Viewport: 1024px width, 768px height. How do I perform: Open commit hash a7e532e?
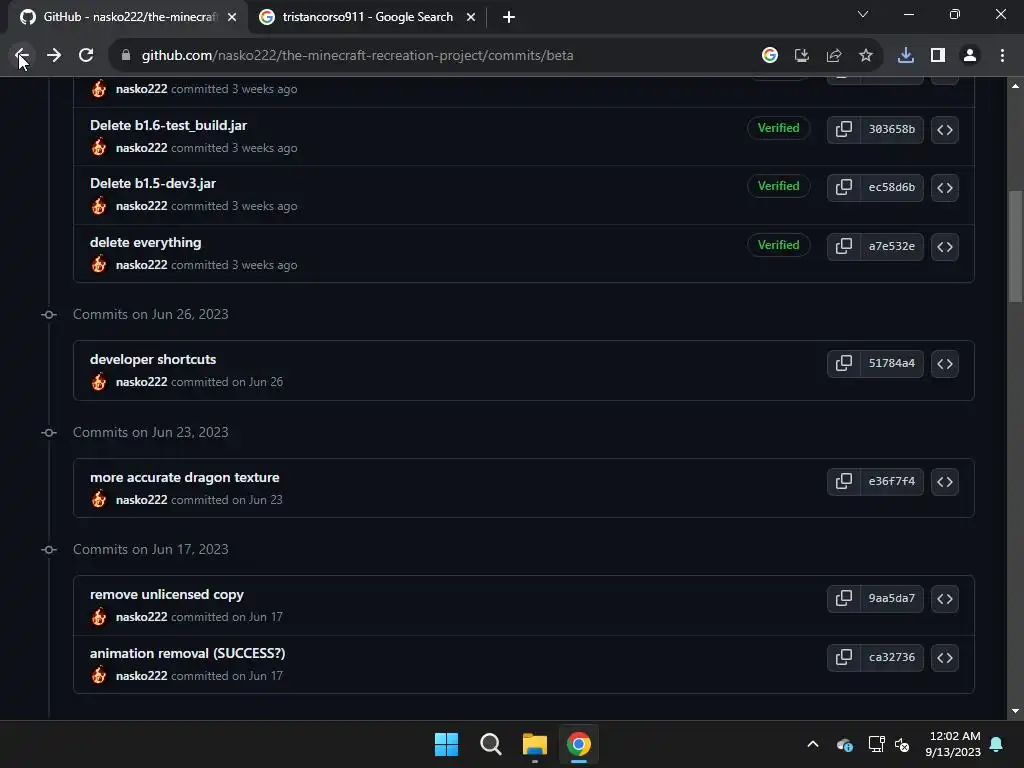coord(891,247)
